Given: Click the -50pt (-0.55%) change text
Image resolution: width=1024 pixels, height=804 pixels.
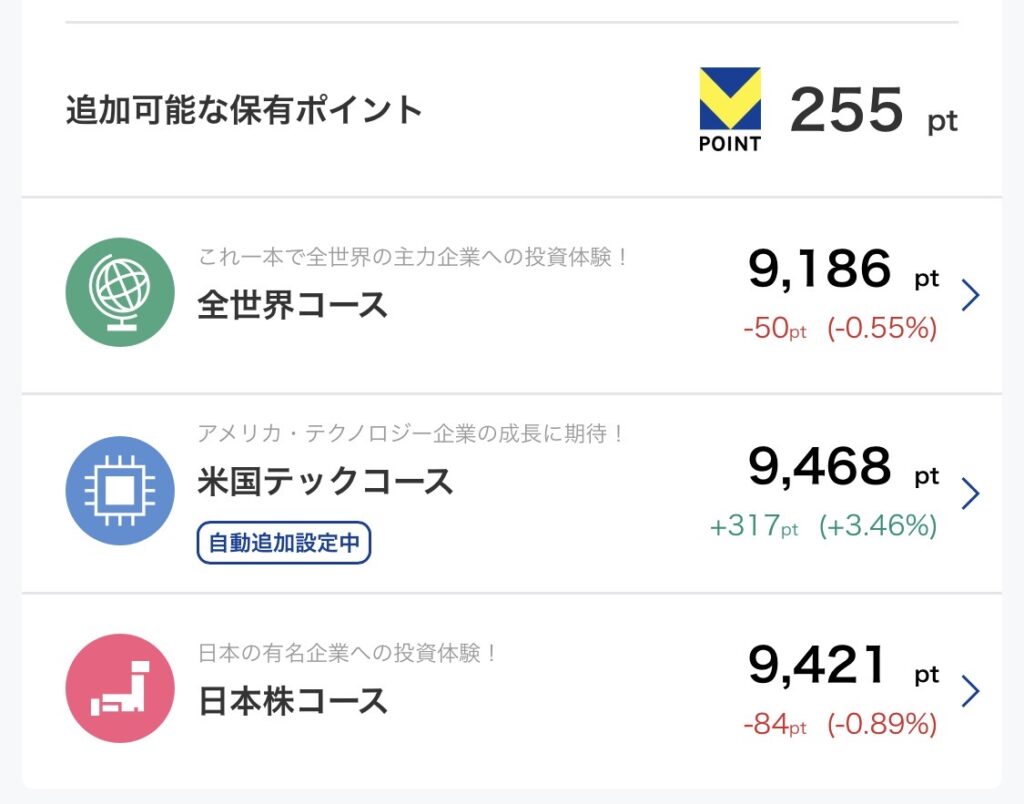Looking at the screenshot, I should point(840,329).
